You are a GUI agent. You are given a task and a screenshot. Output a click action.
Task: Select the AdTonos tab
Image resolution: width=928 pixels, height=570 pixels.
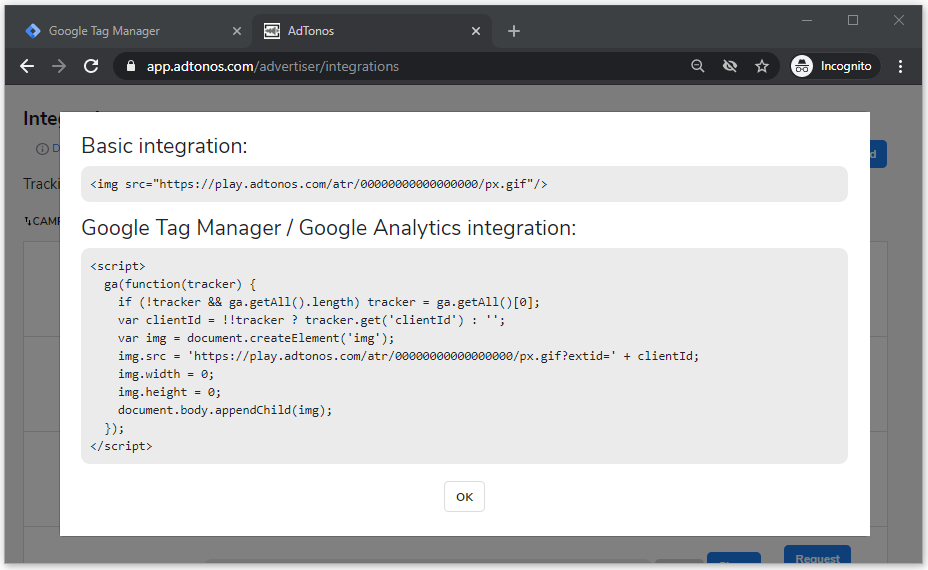pos(372,31)
